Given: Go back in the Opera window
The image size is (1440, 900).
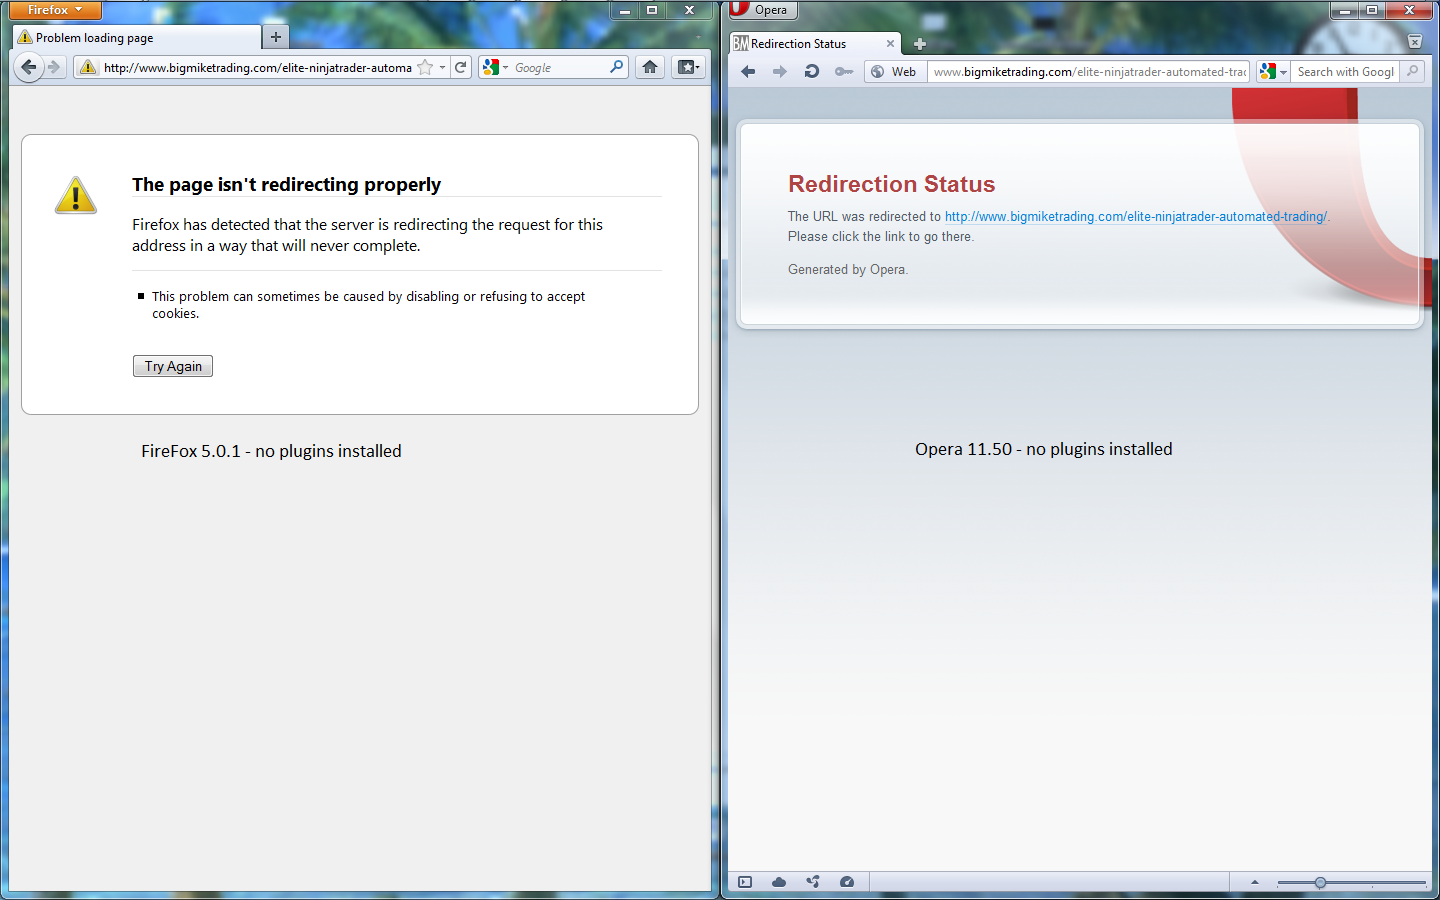Looking at the screenshot, I should pyautogui.click(x=748, y=71).
